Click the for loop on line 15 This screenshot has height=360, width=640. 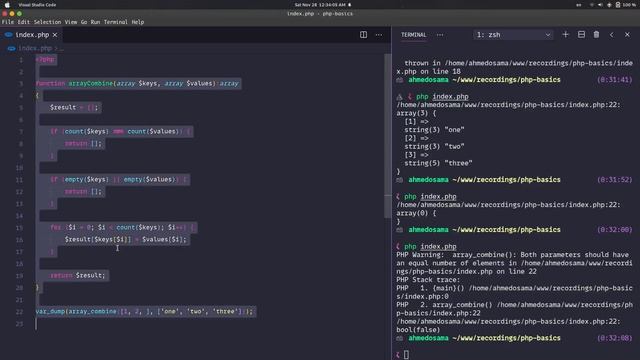coord(123,227)
